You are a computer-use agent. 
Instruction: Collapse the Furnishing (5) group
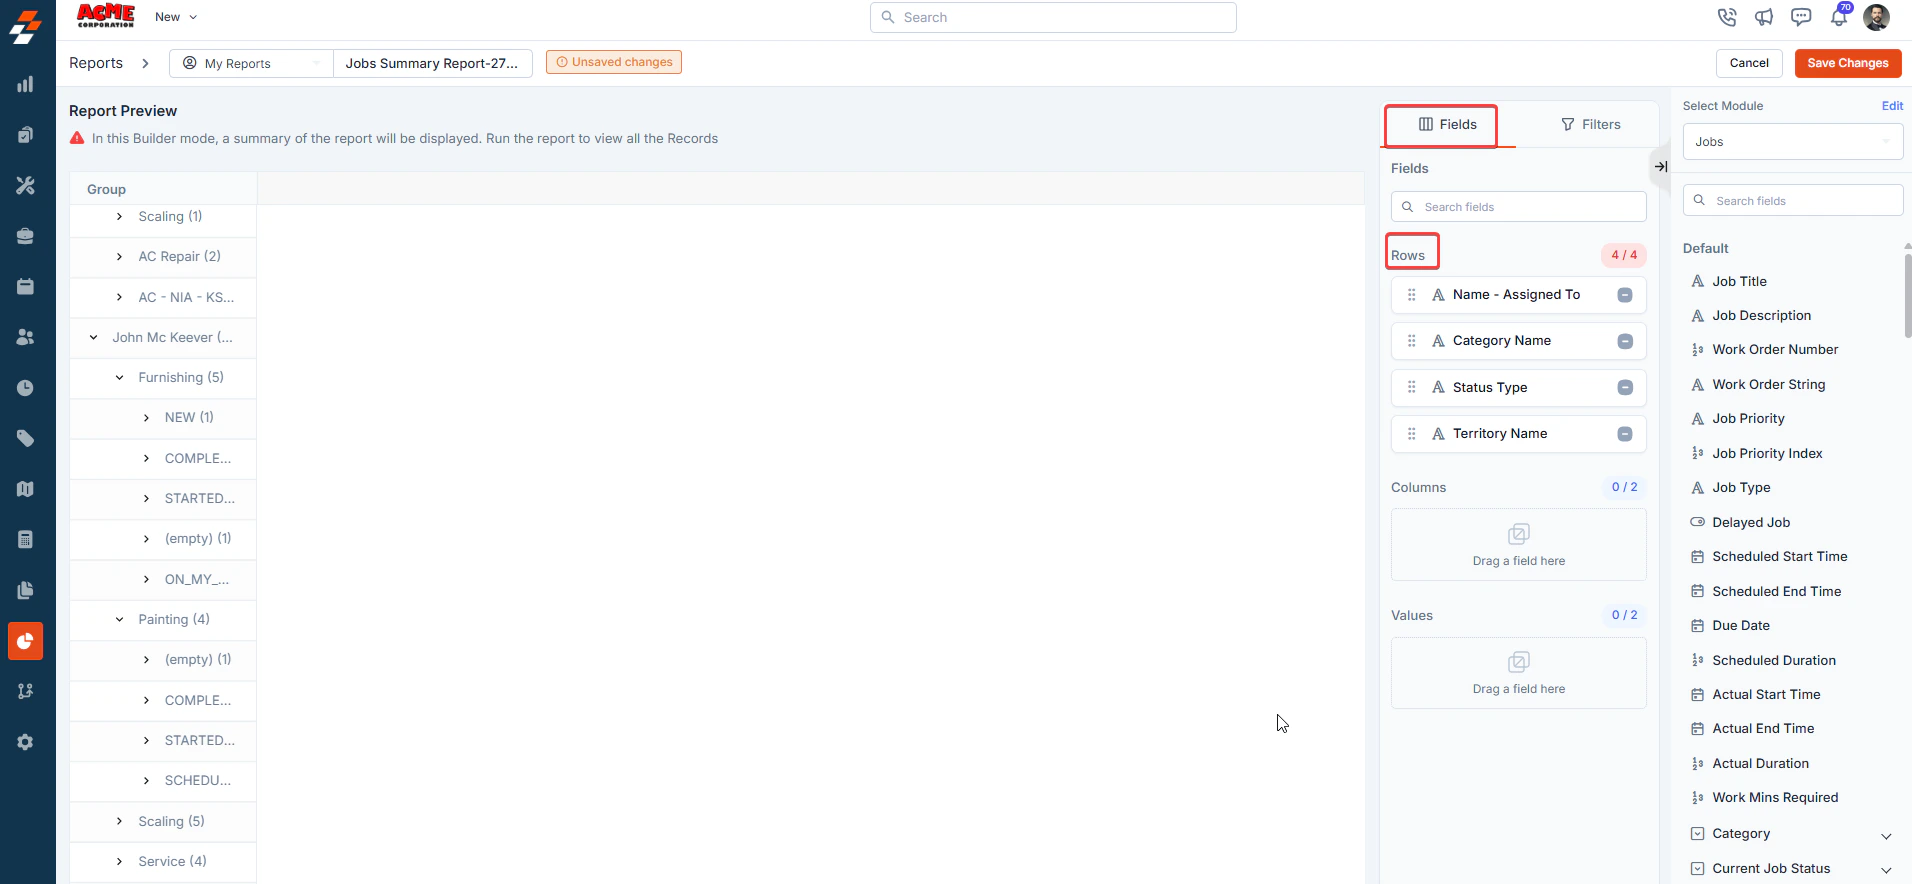click(x=119, y=378)
